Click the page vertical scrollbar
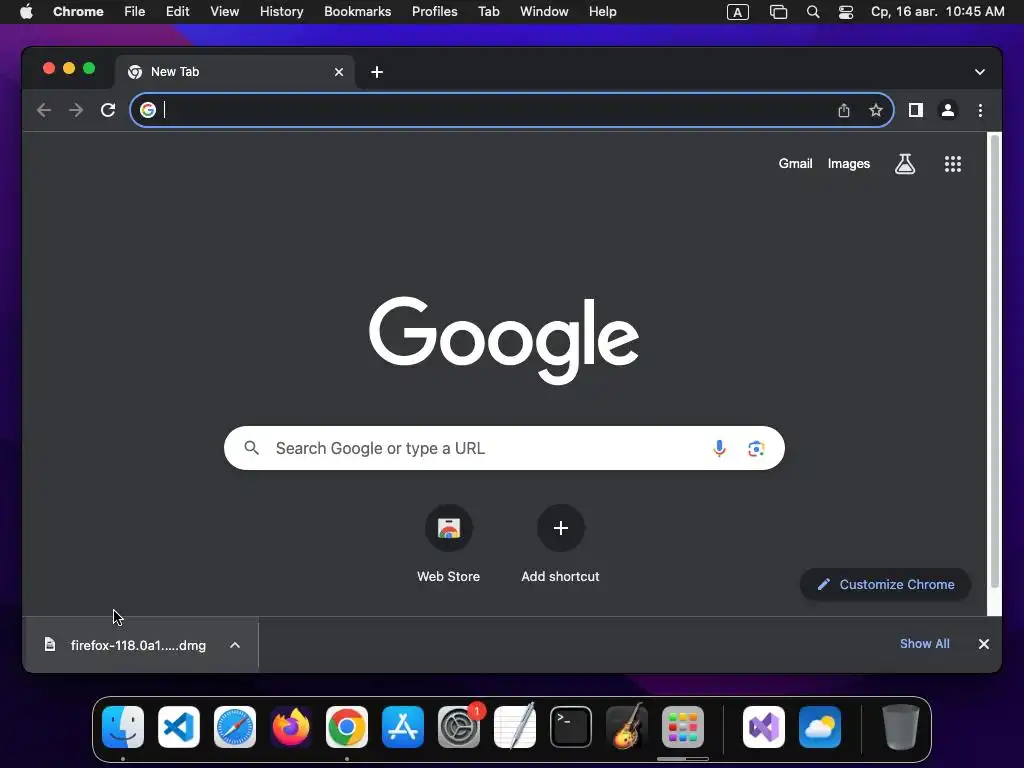Image resolution: width=1024 pixels, height=768 pixels. (x=994, y=362)
